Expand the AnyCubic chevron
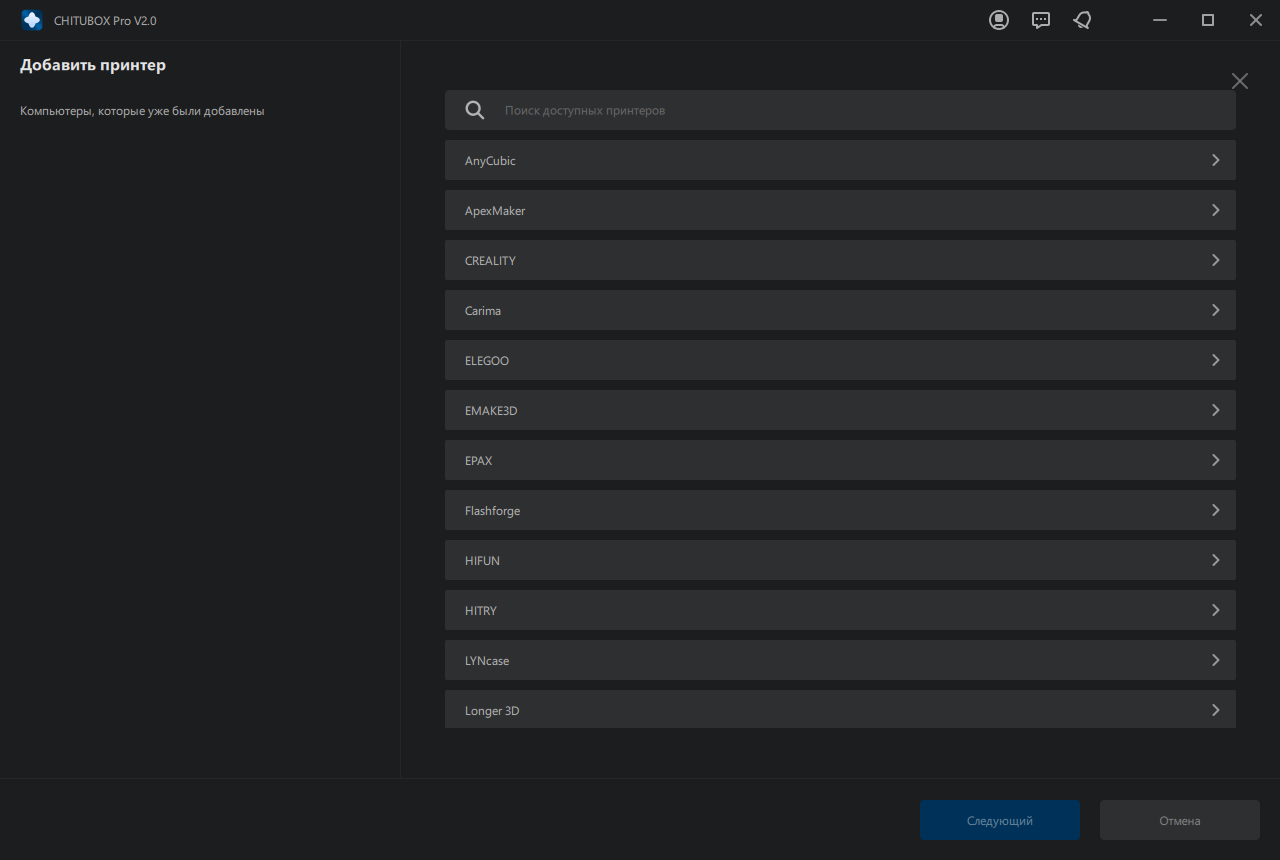1280x860 pixels. click(x=1216, y=160)
